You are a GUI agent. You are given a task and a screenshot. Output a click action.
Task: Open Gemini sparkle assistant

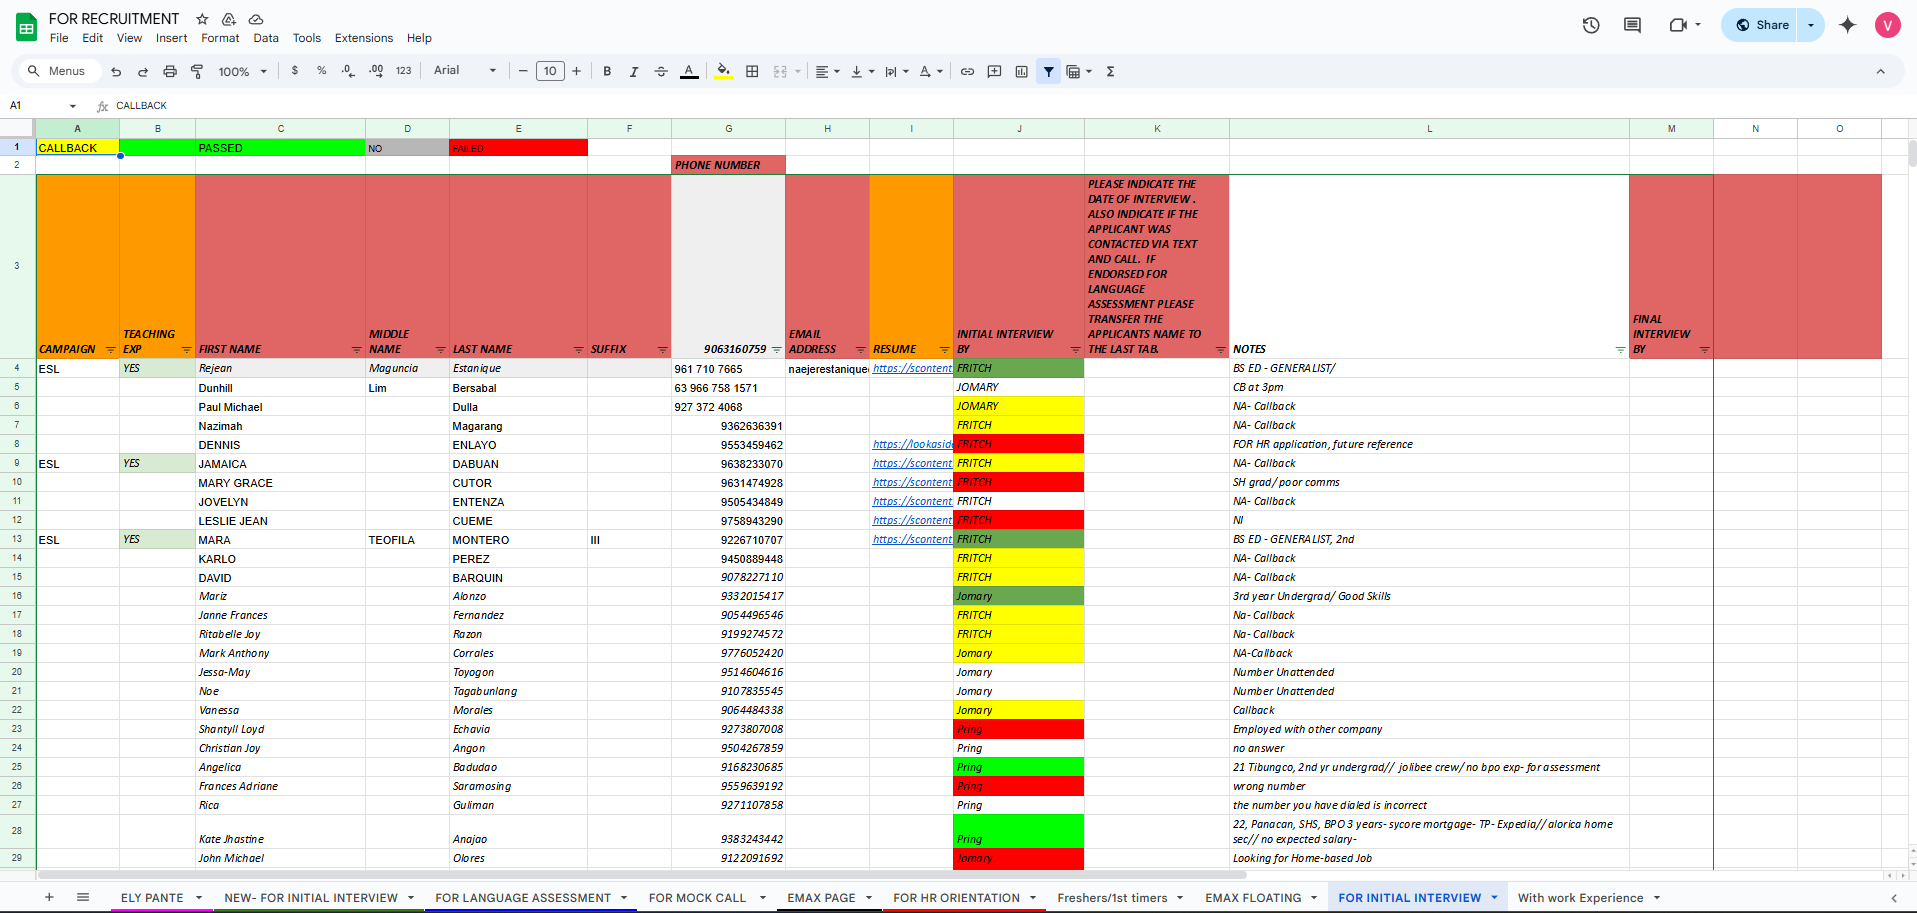click(x=1847, y=25)
